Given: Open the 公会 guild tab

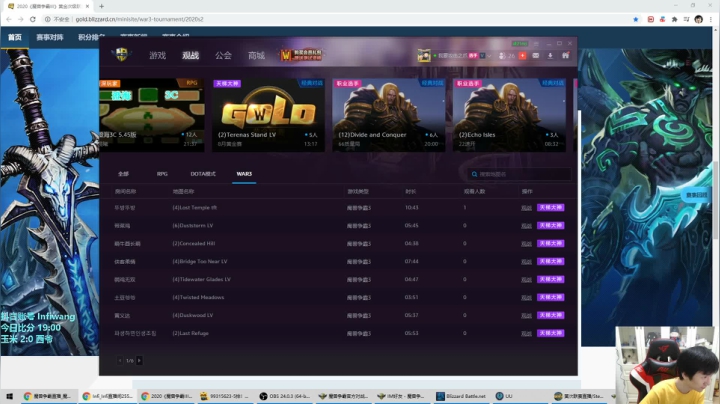Looking at the screenshot, I should click(223, 56).
